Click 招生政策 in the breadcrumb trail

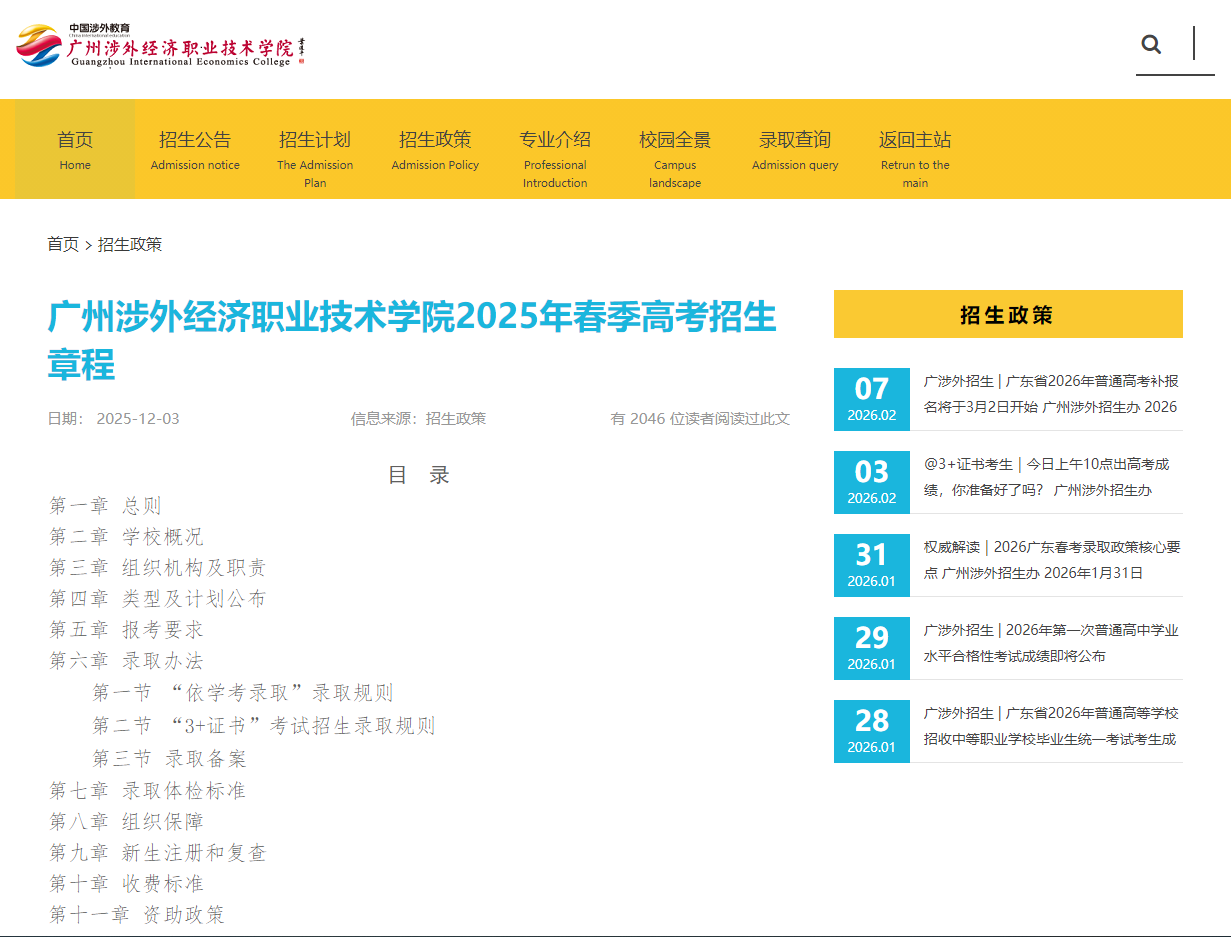coord(131,244)
